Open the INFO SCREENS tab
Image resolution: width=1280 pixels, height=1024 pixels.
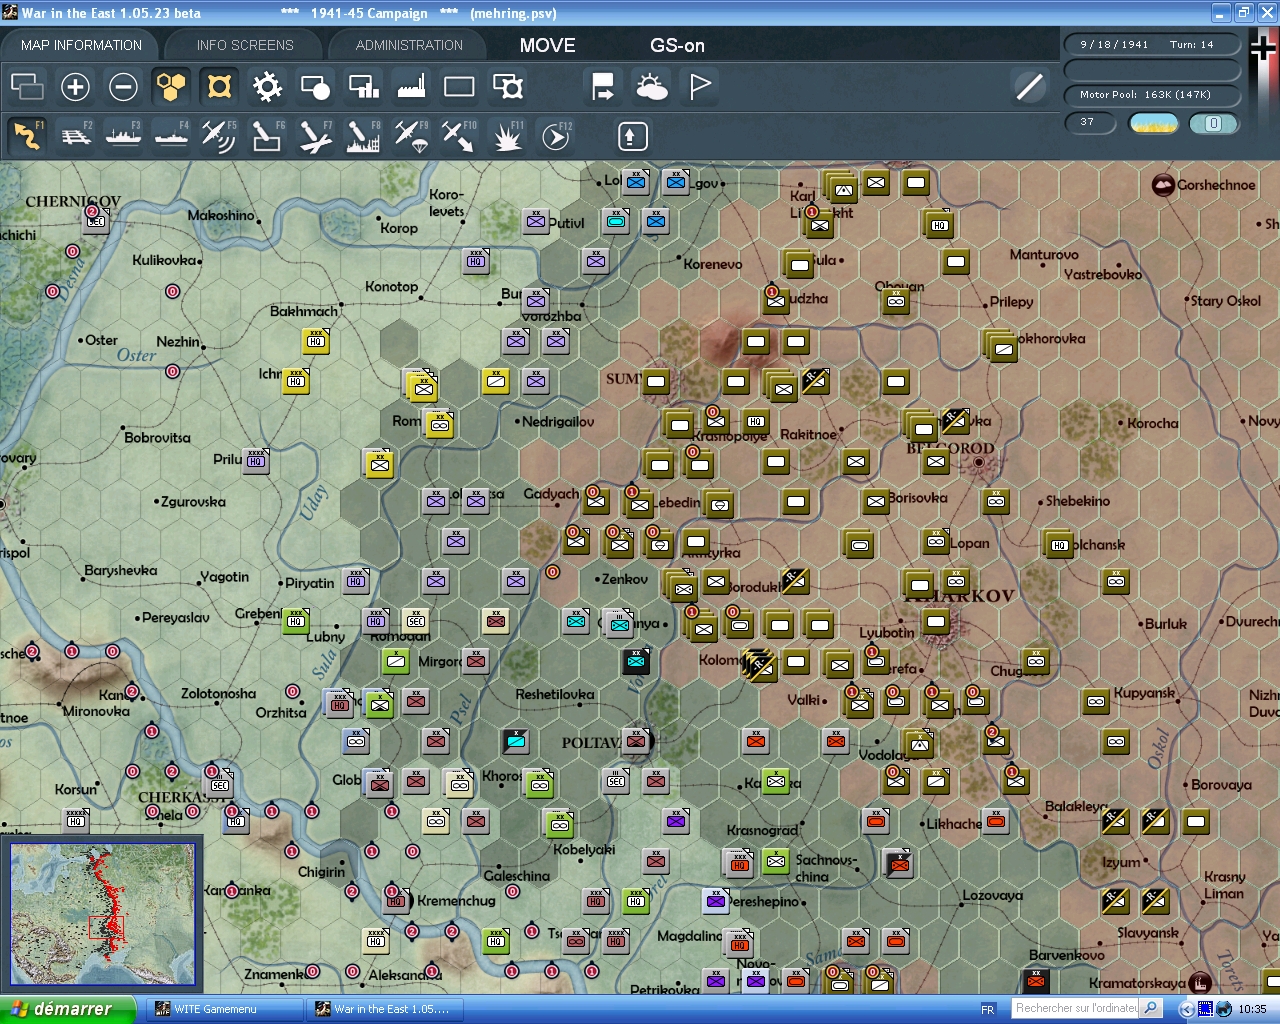tap(245, 45)
